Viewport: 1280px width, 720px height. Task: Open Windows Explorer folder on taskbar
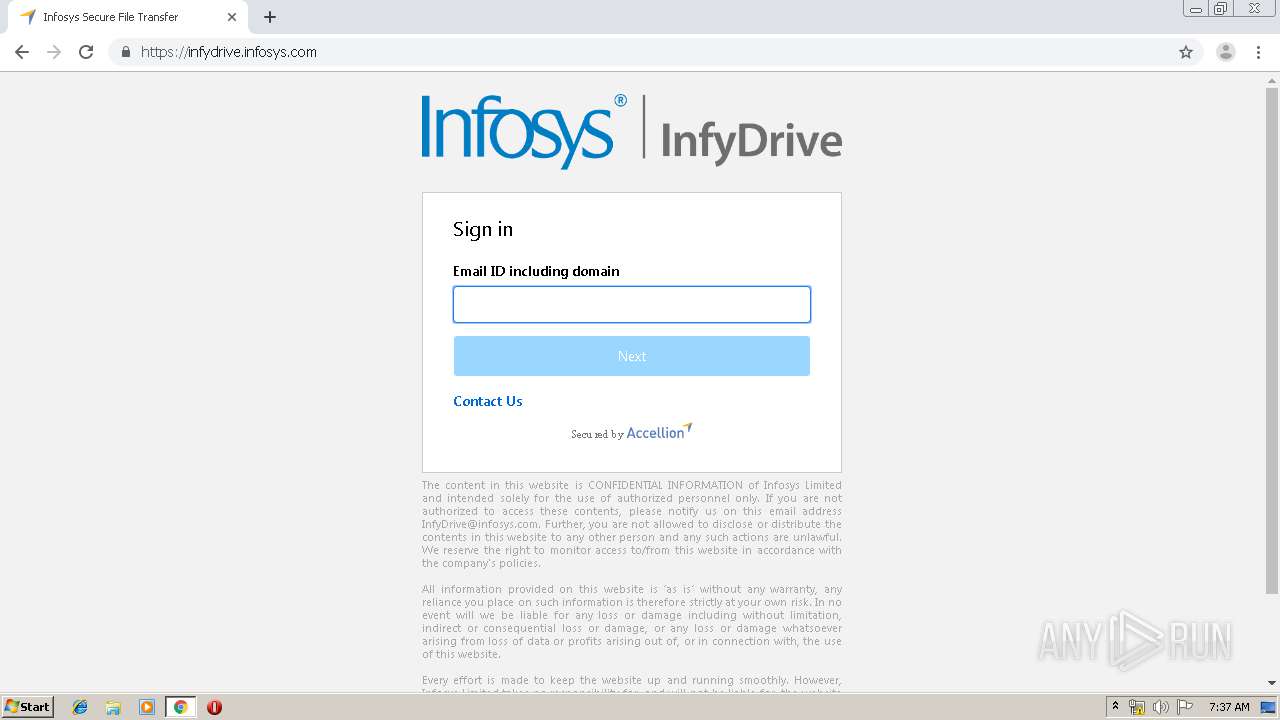click(x=113, y=707)
